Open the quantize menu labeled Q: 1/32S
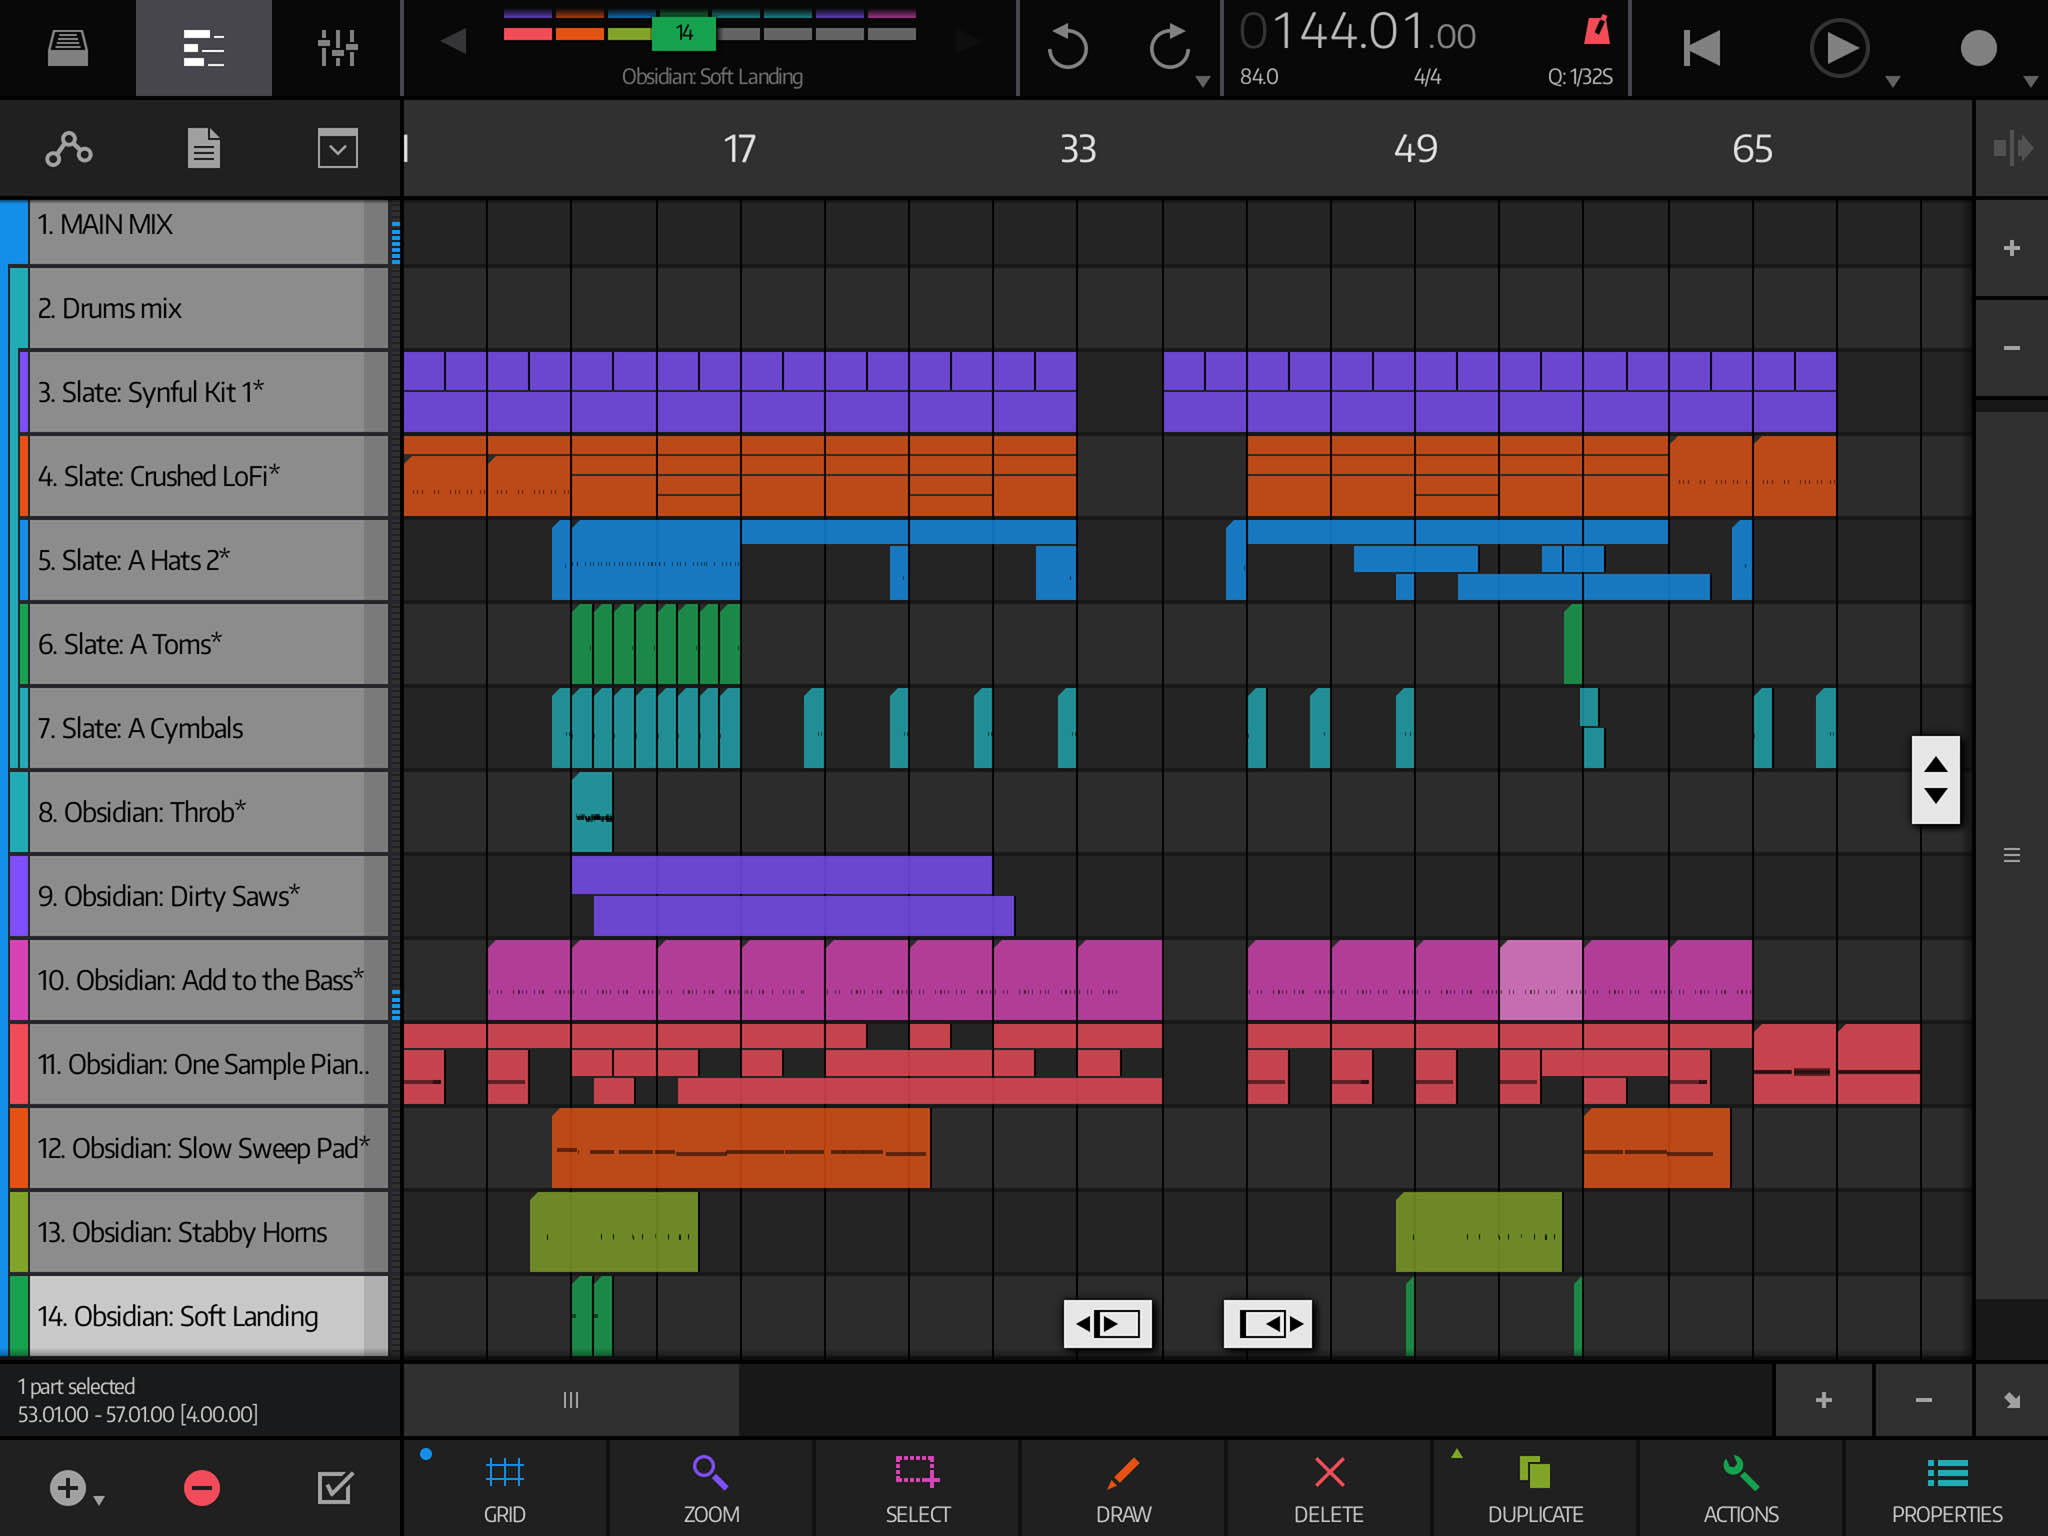Image resolution: width=2048 pixels, height=1536 pixels. (x=1580, y=76)
